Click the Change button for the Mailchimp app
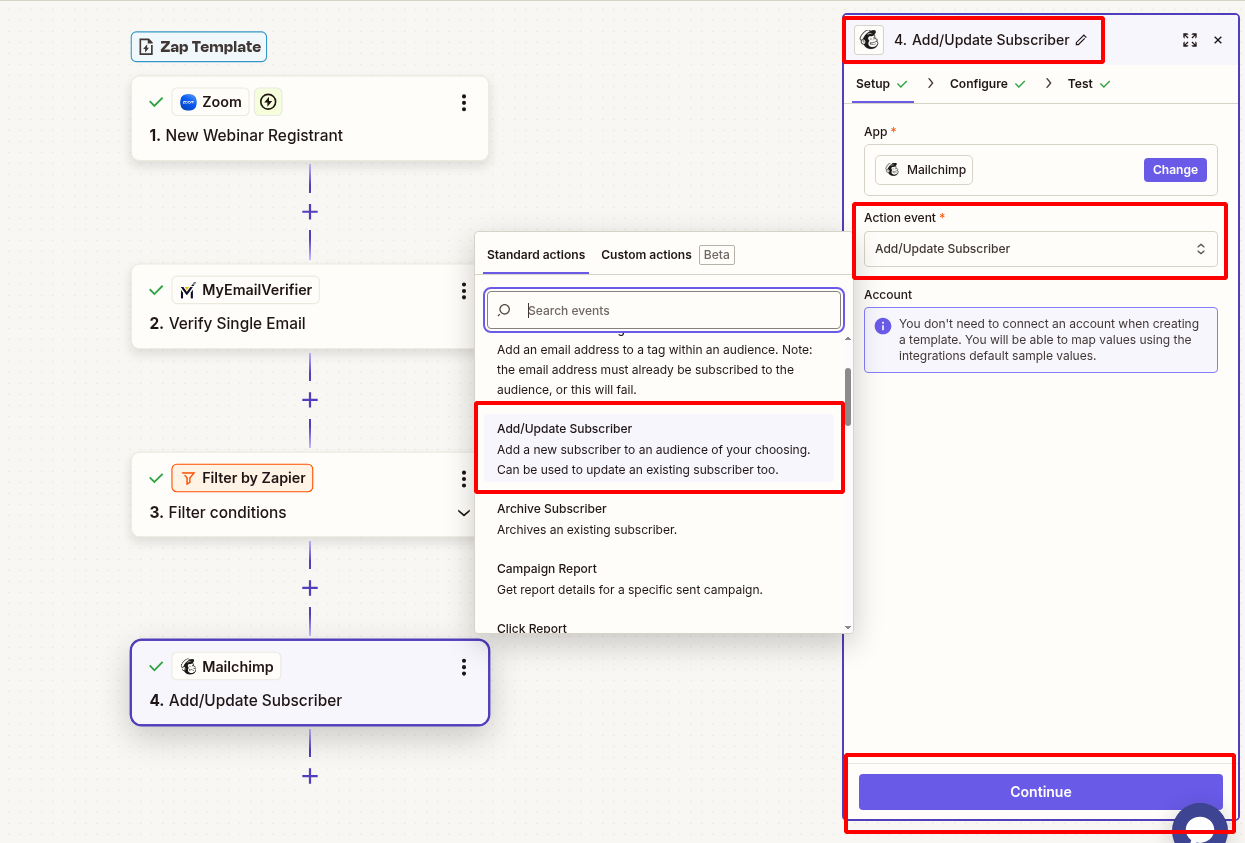1245x843 pixels. (x=1175, y=169)
